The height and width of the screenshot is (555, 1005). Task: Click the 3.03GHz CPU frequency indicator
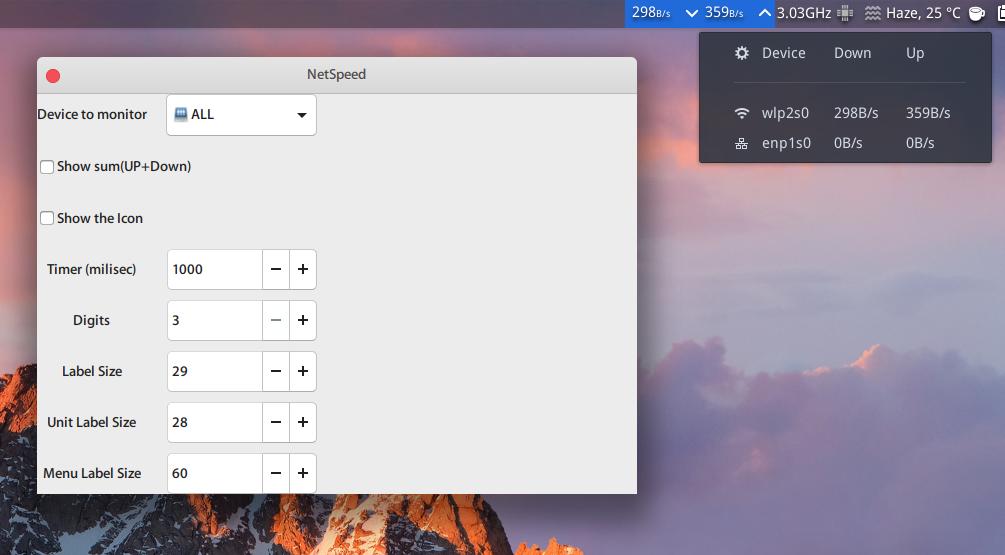pyautogui.click(x=804, y=13)
